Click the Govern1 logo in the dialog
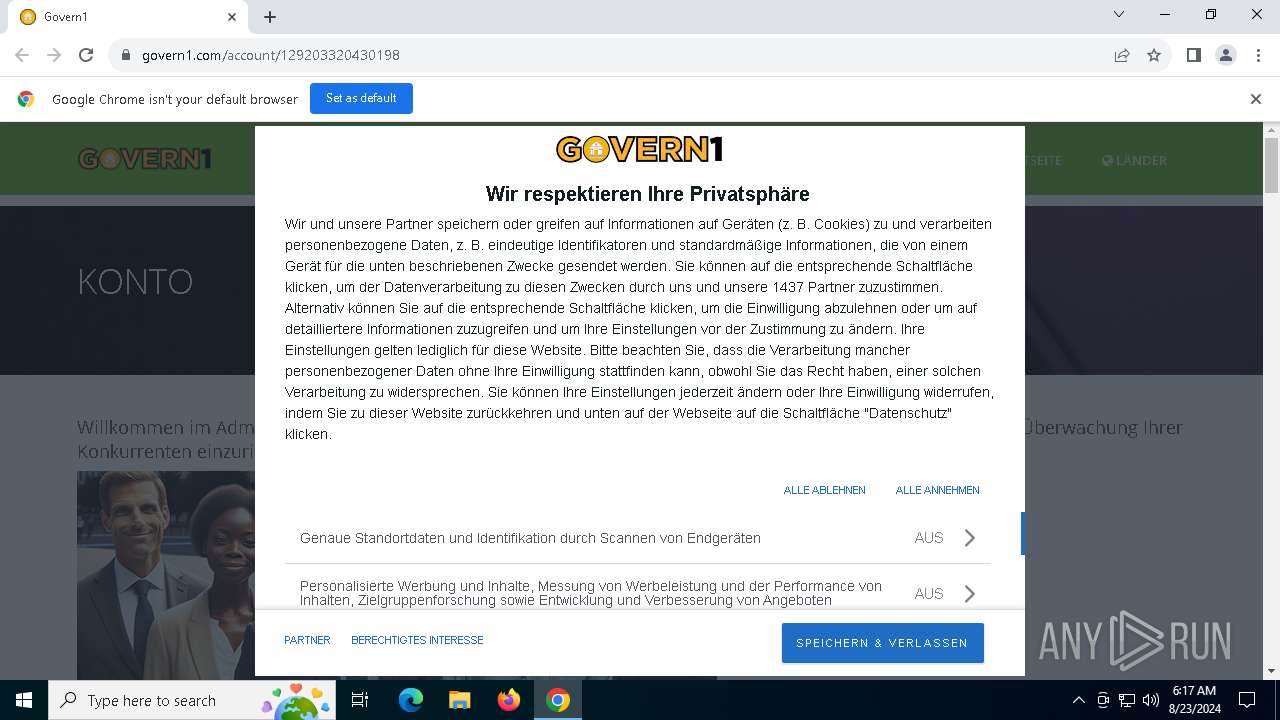The width and height of the screenshot is (1280, 720). pos(640,150)
